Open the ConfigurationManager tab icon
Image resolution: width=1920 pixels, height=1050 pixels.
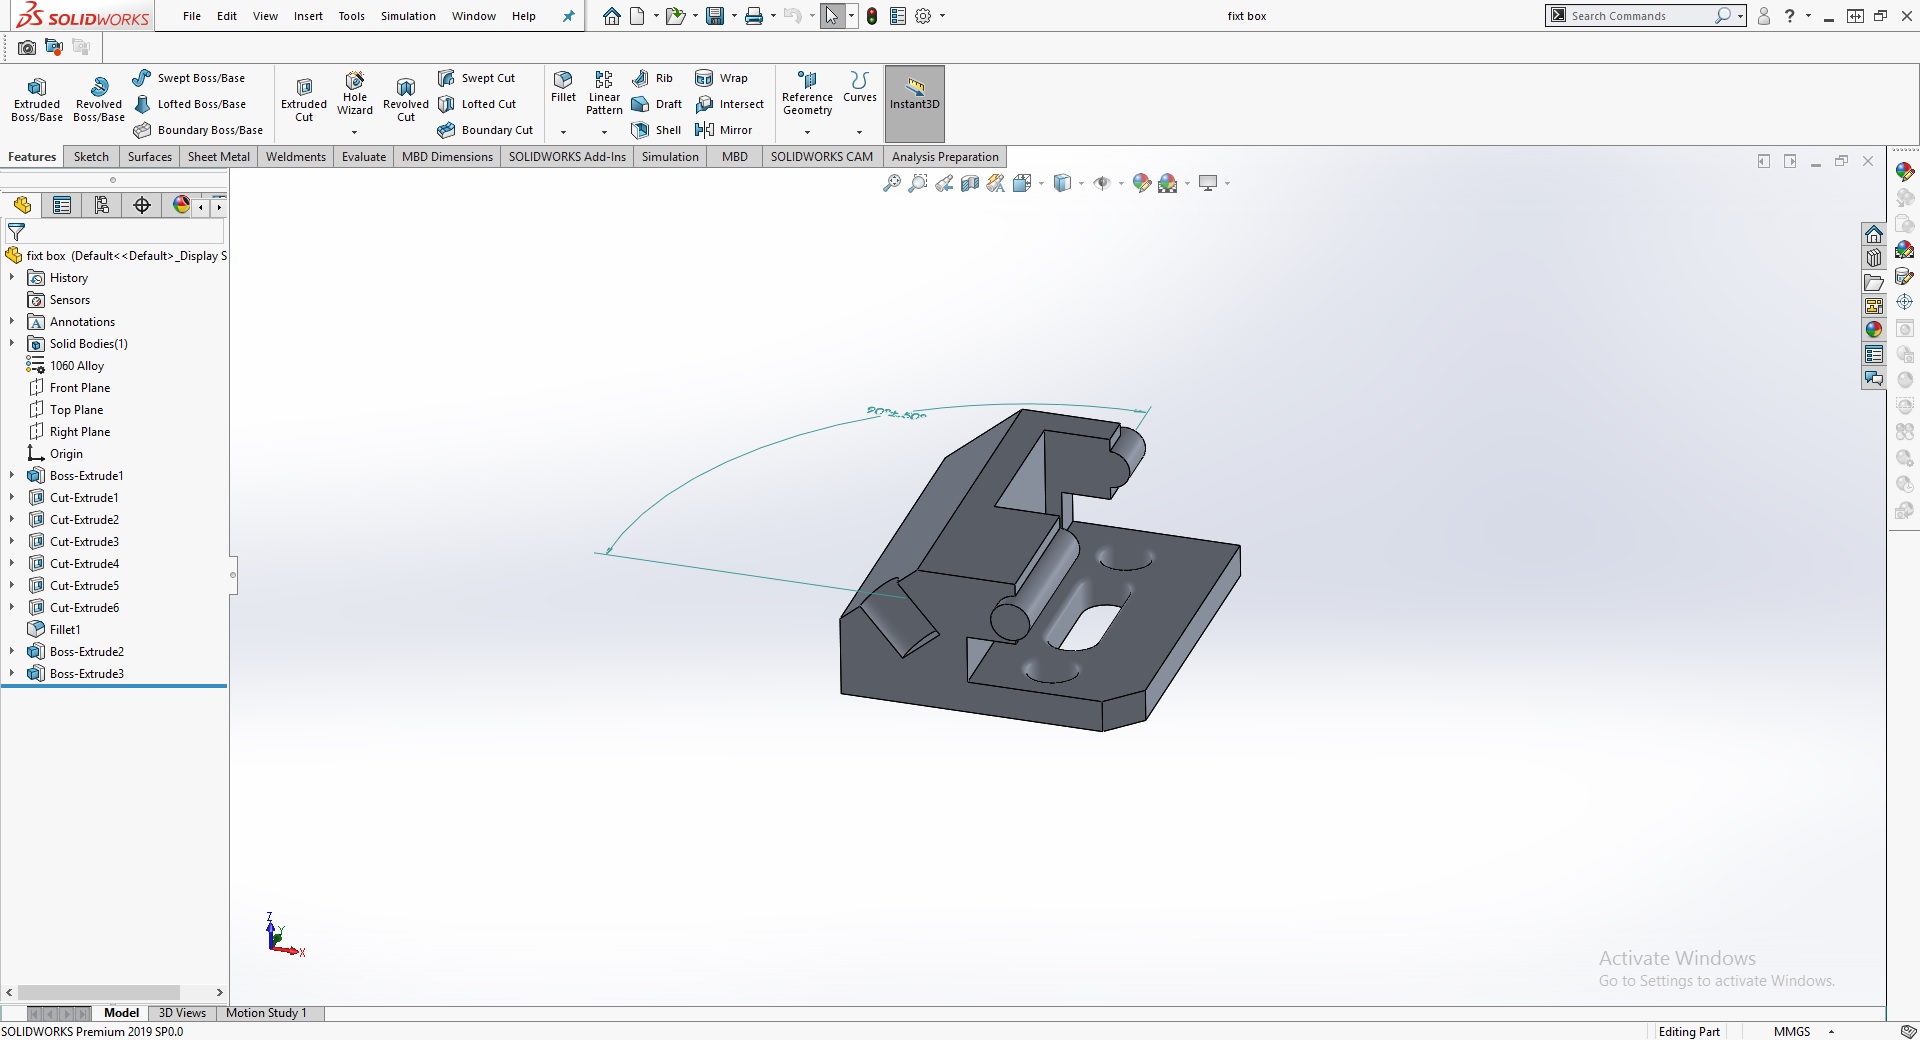tap(102, 205)
